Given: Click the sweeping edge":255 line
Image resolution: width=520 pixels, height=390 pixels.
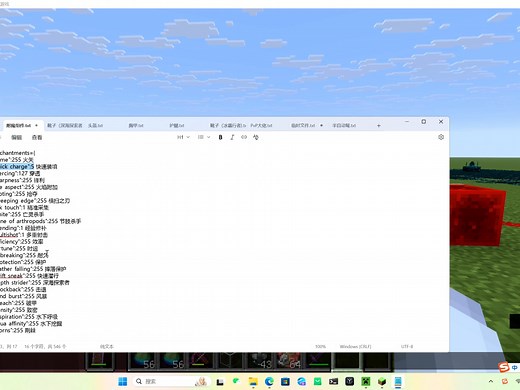Looking at the screenshot, I should (x=35, y=201).
